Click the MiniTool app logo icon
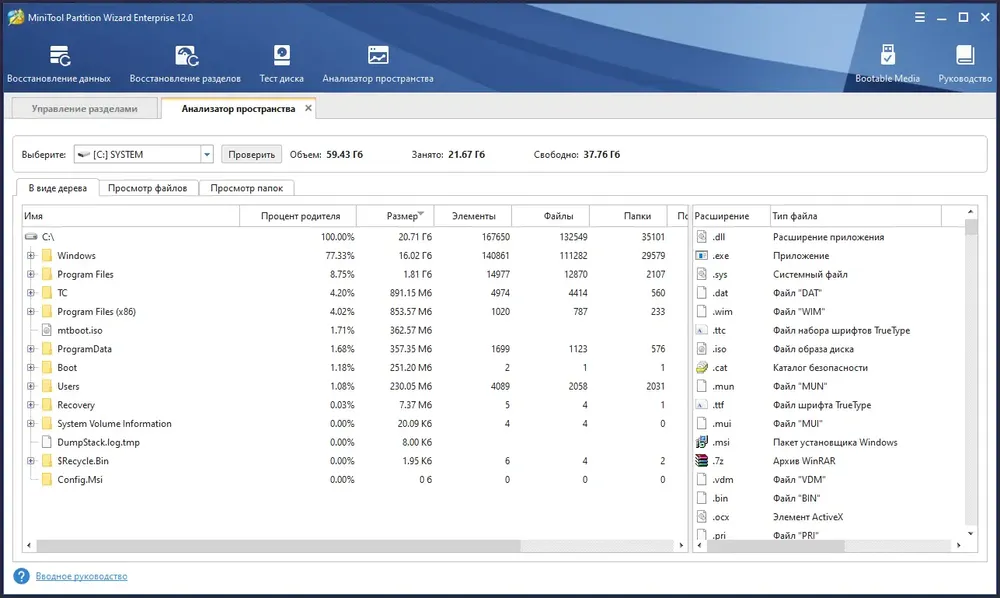This screenshot has width=1000, height=598. coord(16,17)
